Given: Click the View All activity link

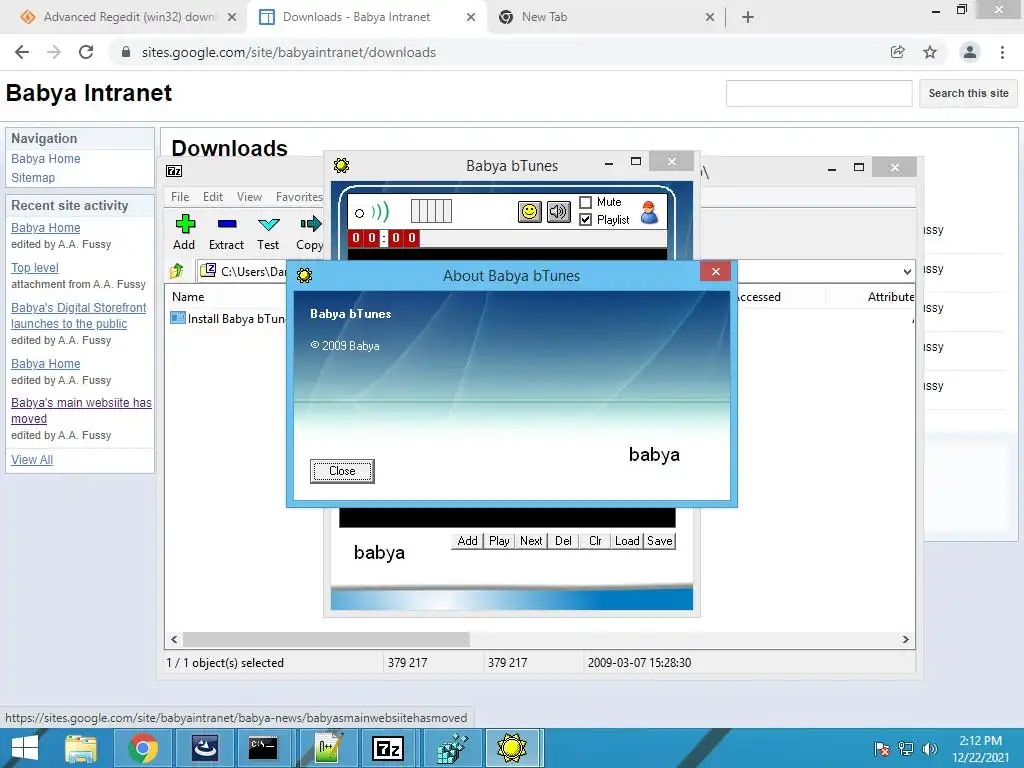Looking at the screenshot, I should [x=32, y=460].
